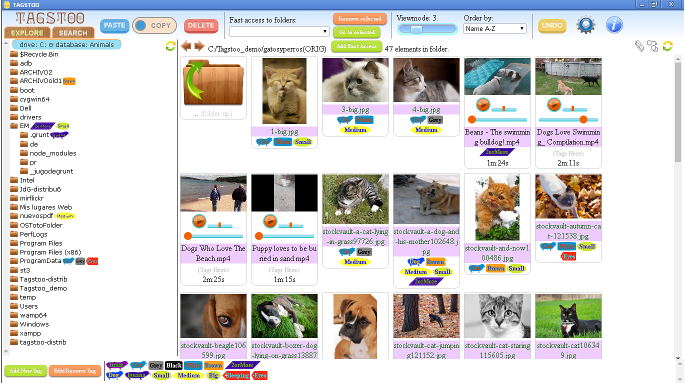
Task: Play the Beans swimming bulldog video
Action: [x=483, y=105]
